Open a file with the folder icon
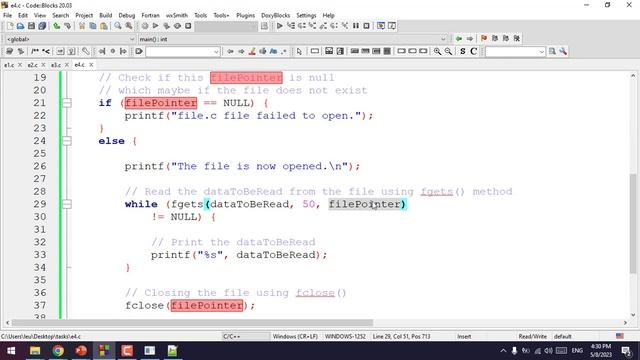640x360 pixels. [20, 26]
